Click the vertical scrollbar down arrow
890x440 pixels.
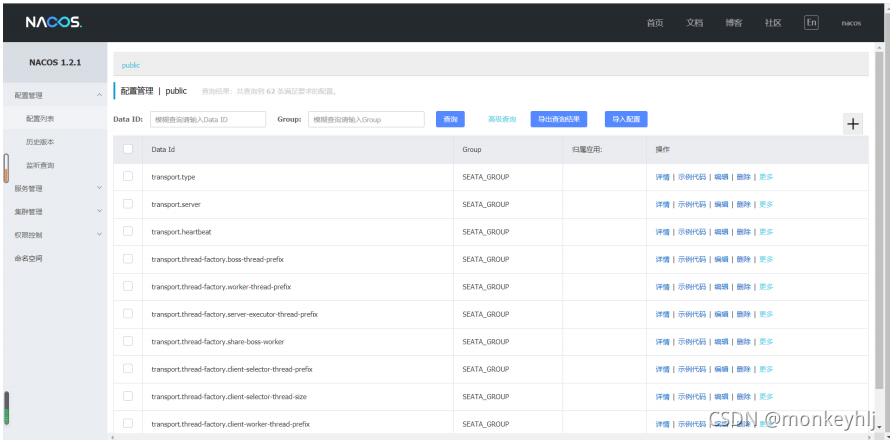[x=879, y=429]
